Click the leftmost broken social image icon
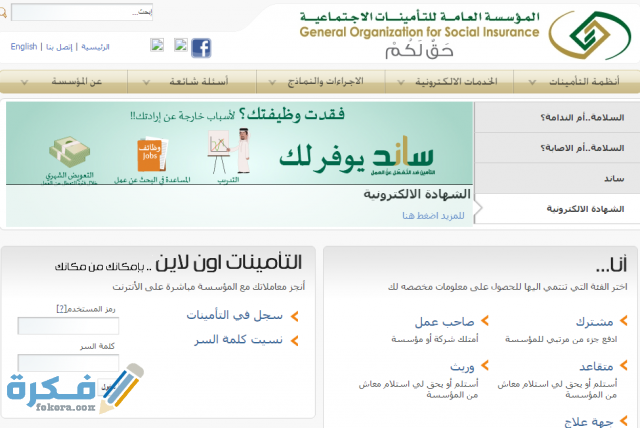 tap(157, 45)
